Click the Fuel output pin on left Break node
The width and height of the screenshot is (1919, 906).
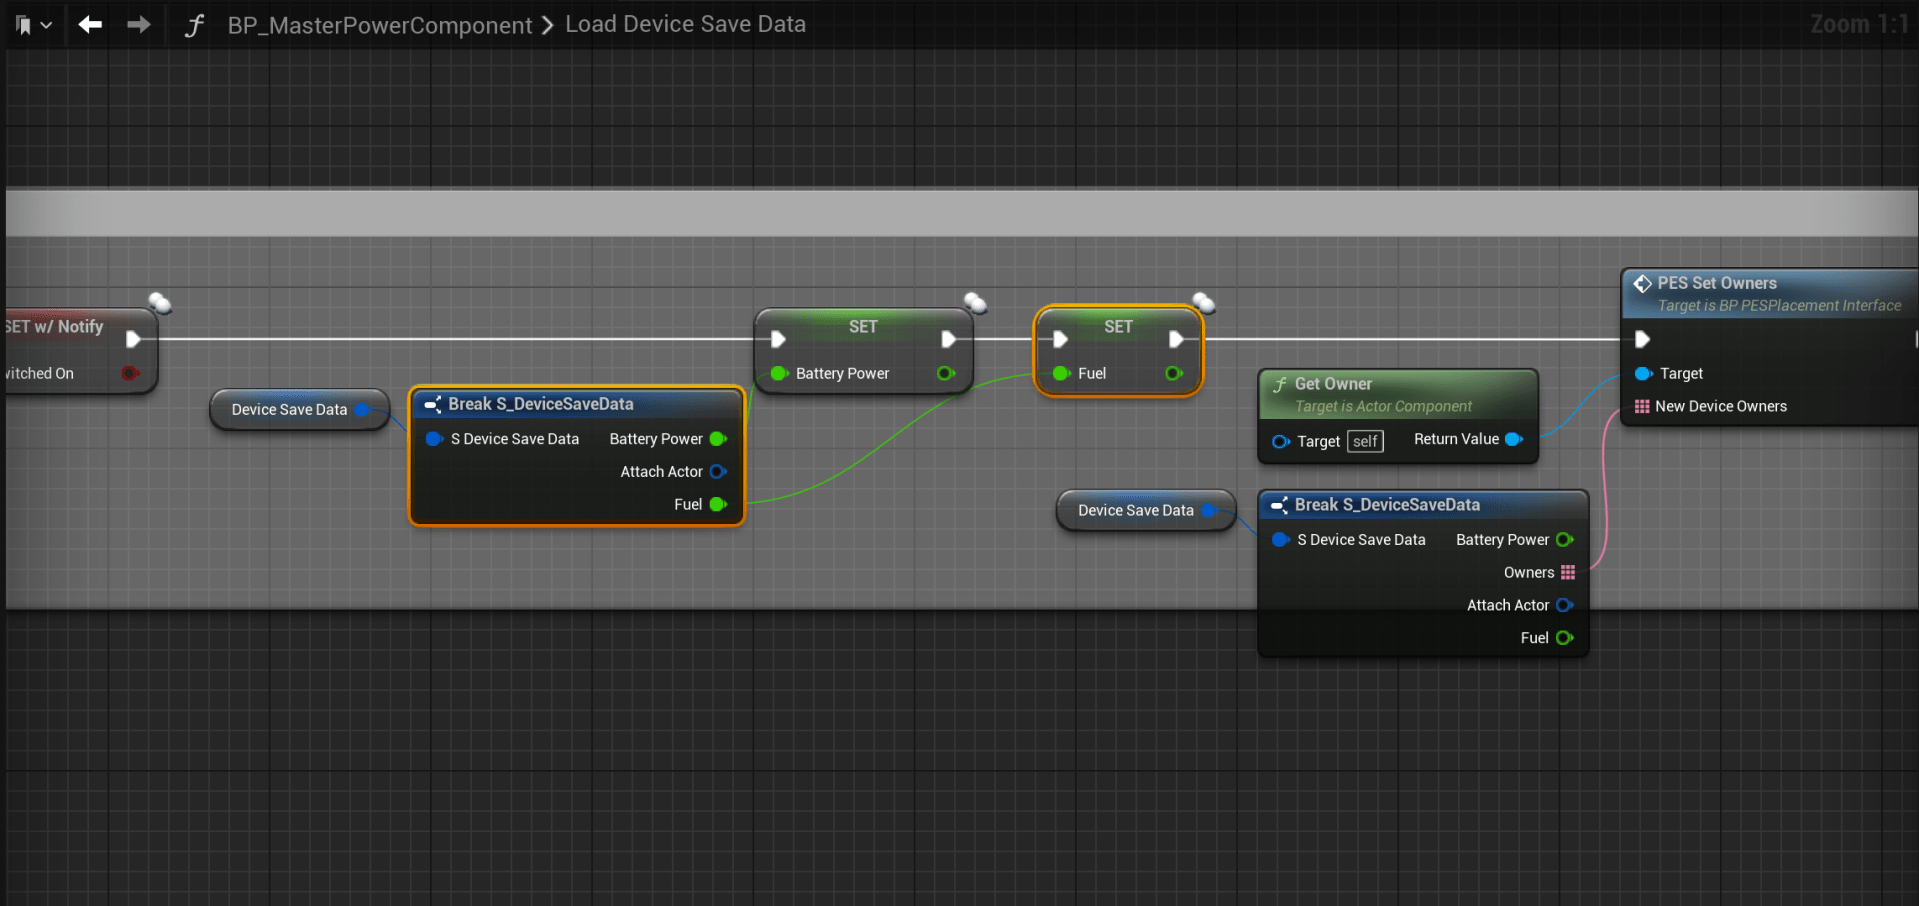[717, 504]
